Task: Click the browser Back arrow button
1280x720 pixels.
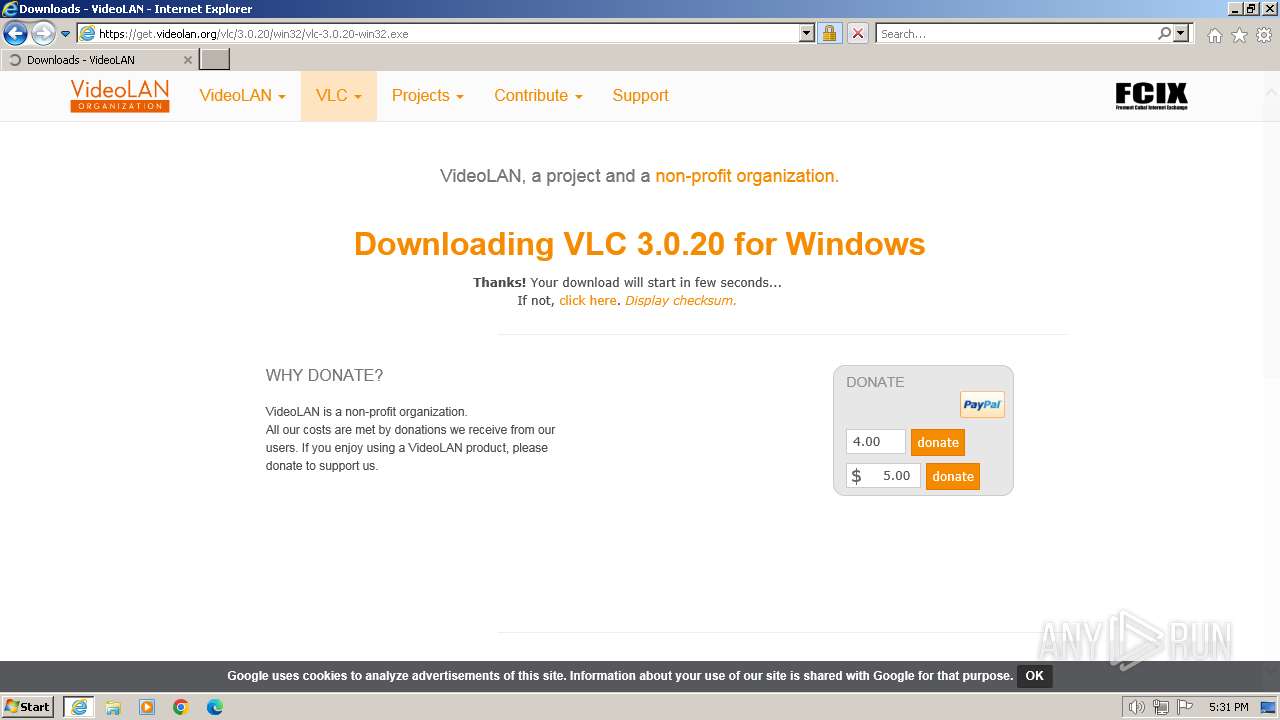Action: [x=15, y=34]
